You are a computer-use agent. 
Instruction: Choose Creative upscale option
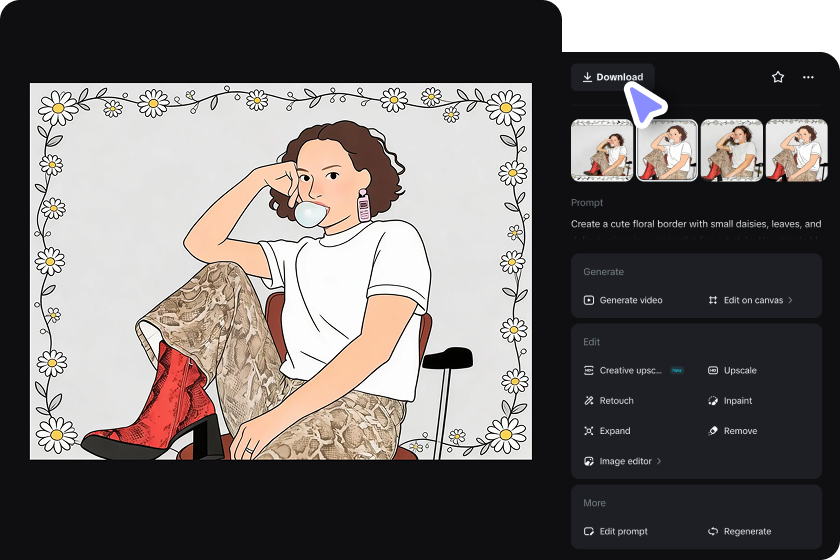point(631,370)
